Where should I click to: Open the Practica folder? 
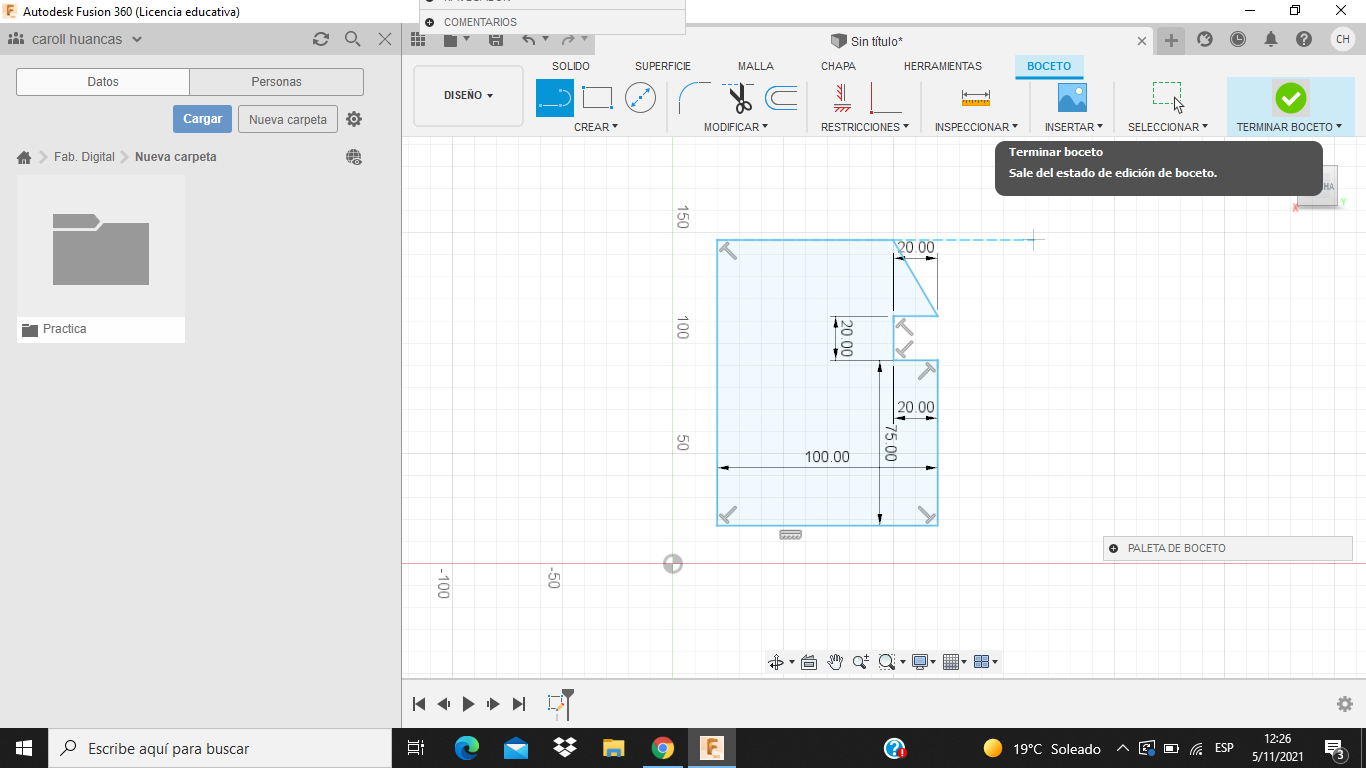point(101,259)
